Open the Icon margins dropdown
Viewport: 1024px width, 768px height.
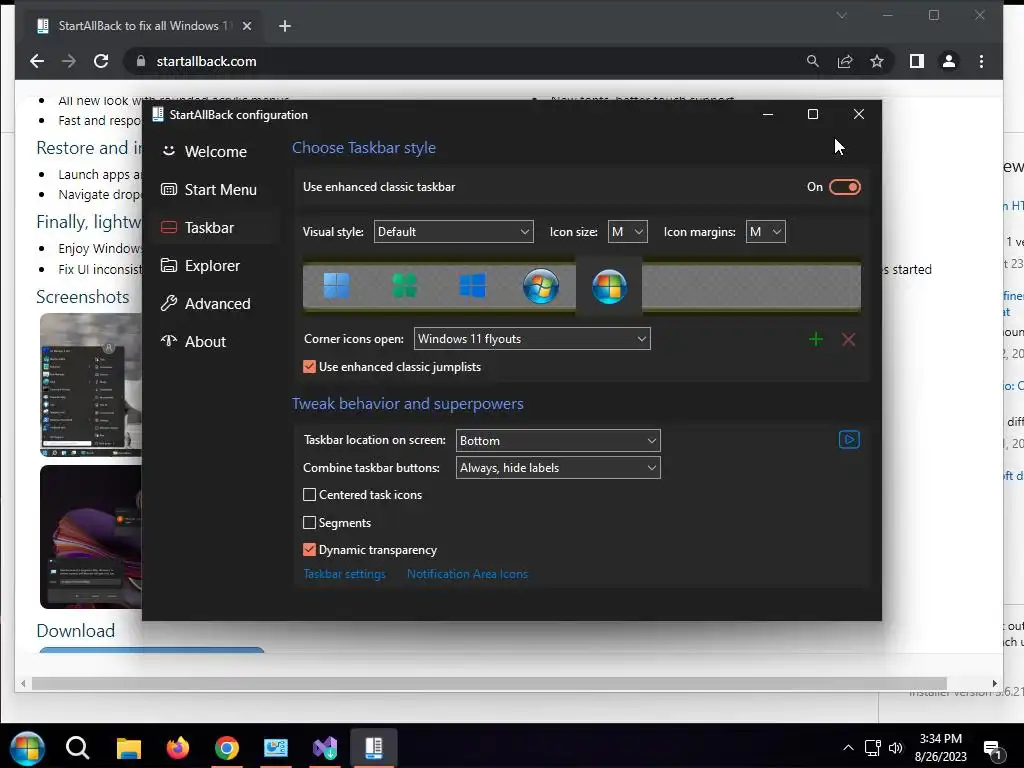[x=765, y=232]
